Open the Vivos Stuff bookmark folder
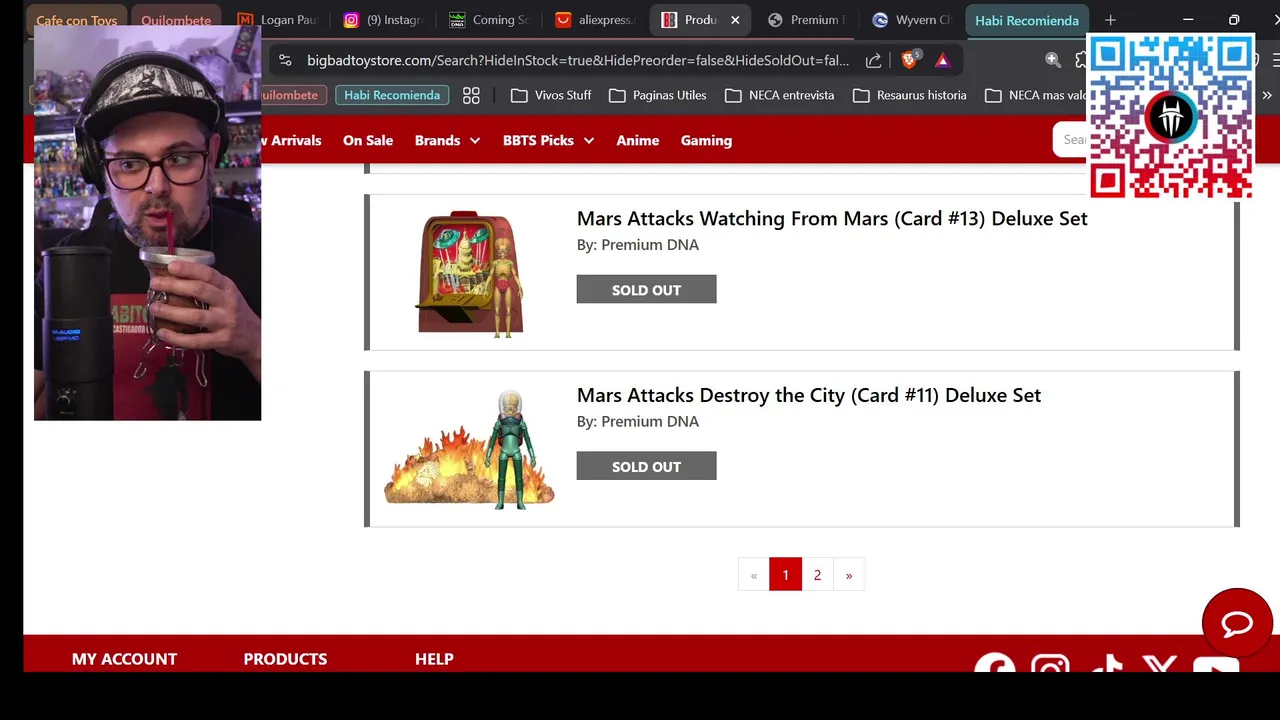 coord(551,95)
